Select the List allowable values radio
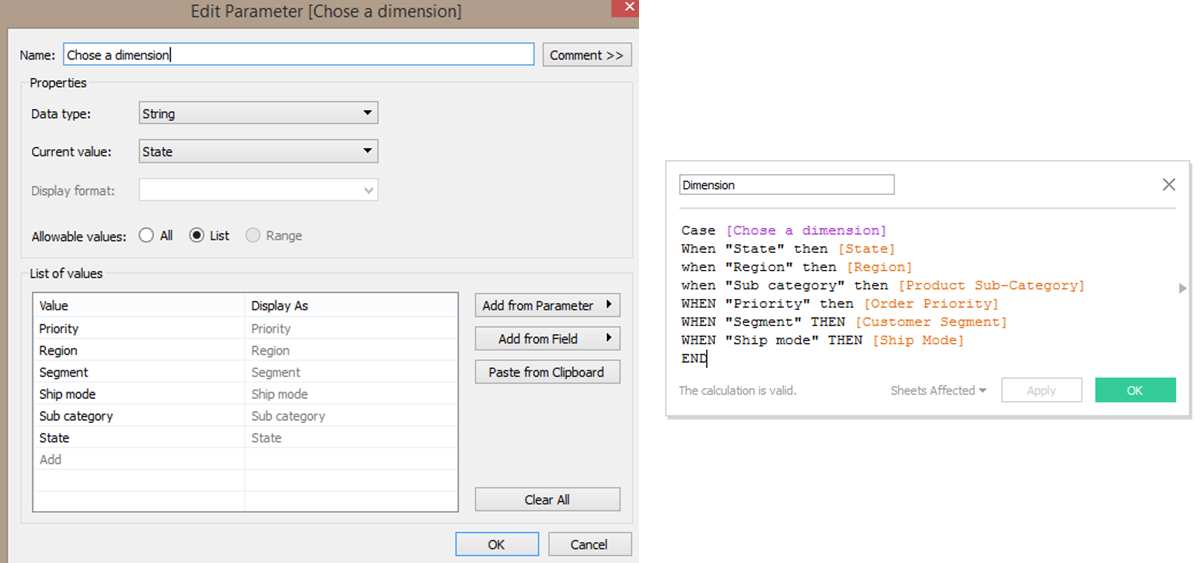1202x563 pixels. pyautogui.click(x=197, y=236)
